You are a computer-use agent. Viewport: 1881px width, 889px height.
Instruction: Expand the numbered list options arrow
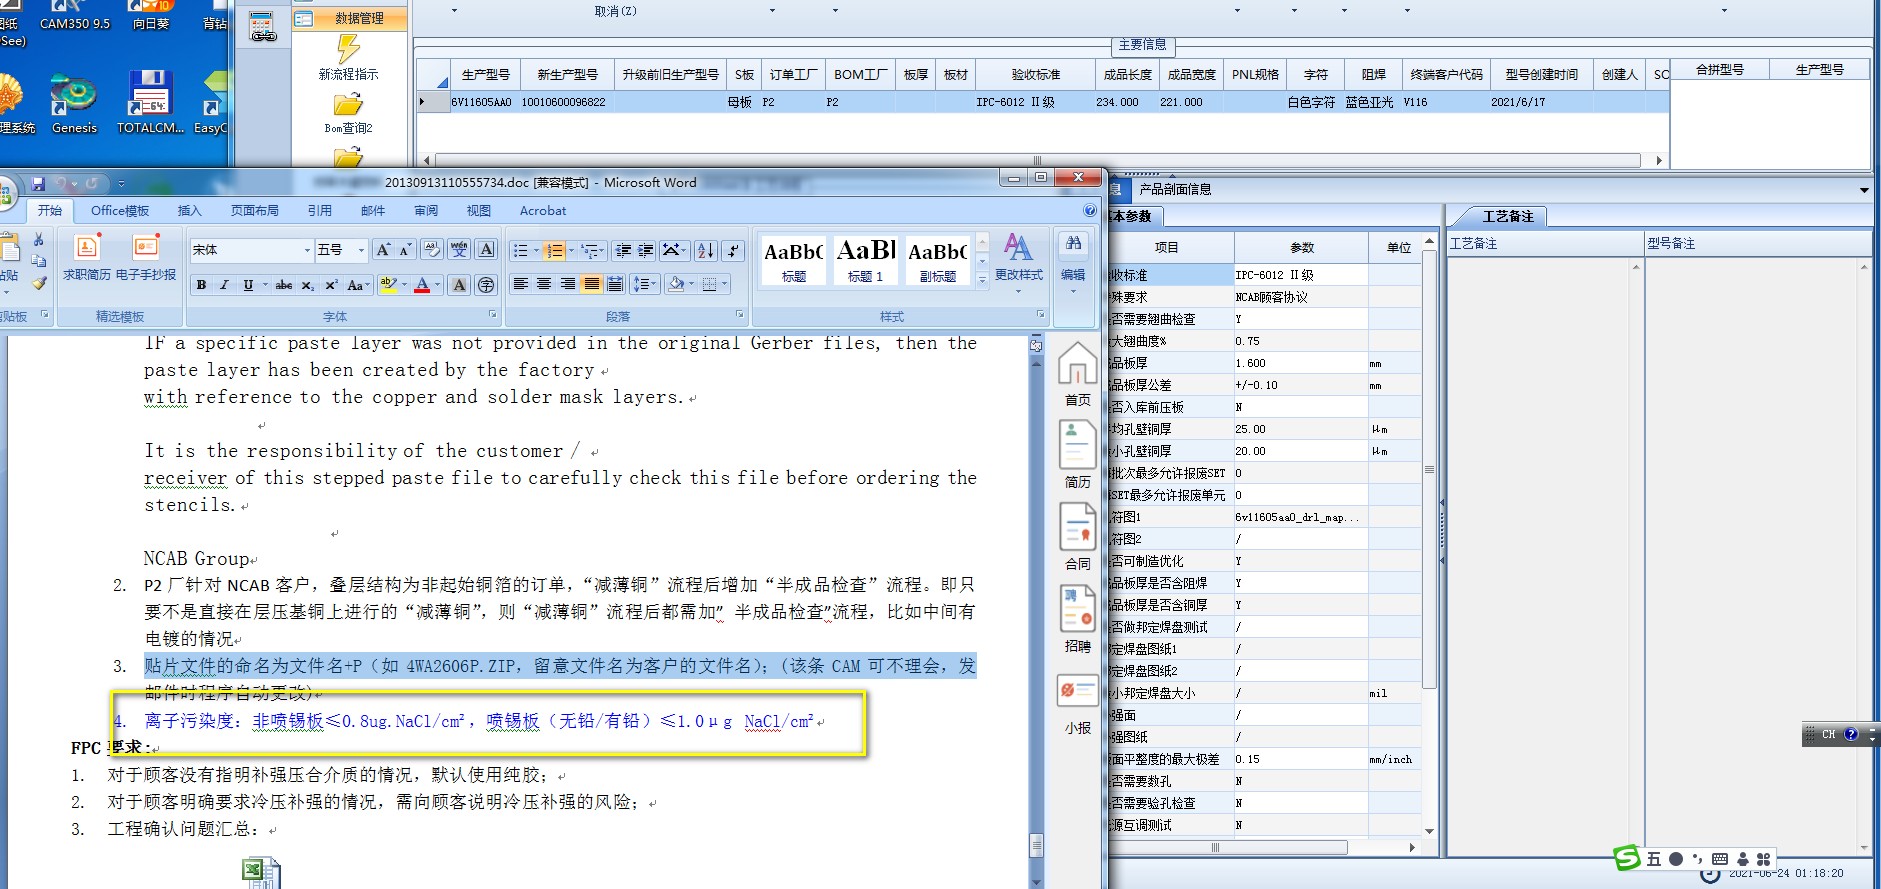[572, 250]
